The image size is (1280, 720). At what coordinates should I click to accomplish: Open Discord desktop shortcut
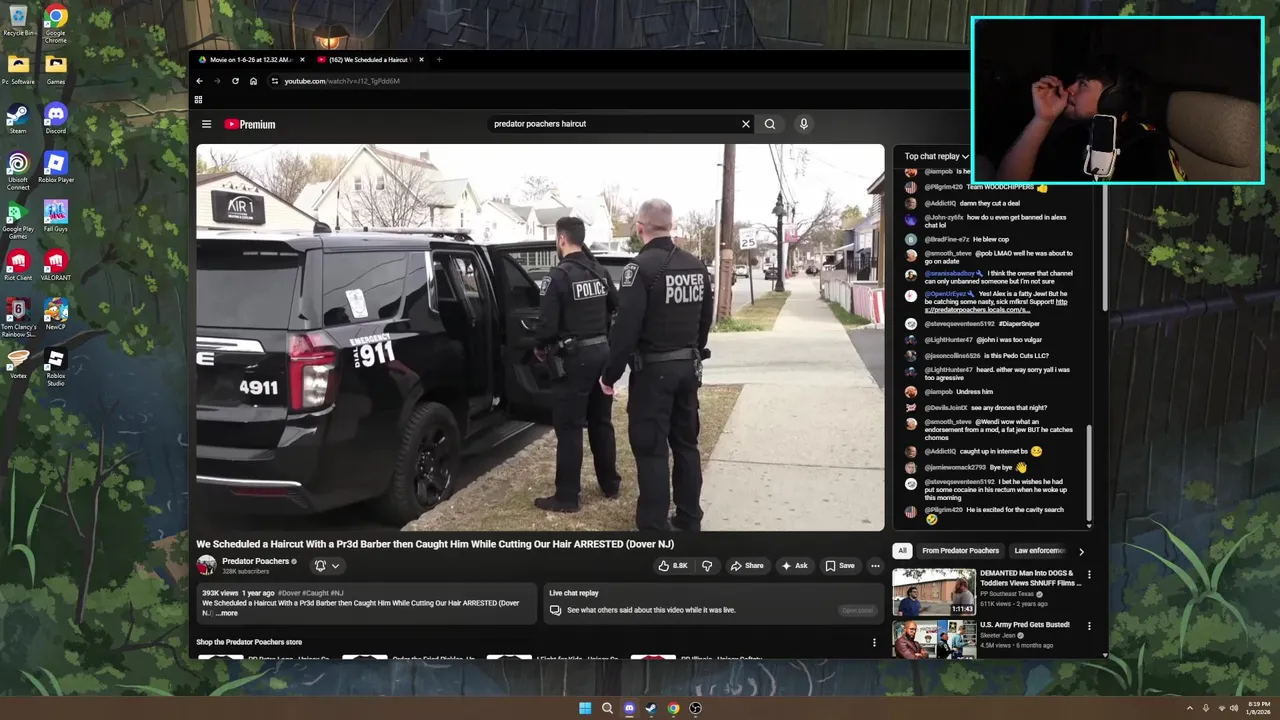click(x=56, y=119)
